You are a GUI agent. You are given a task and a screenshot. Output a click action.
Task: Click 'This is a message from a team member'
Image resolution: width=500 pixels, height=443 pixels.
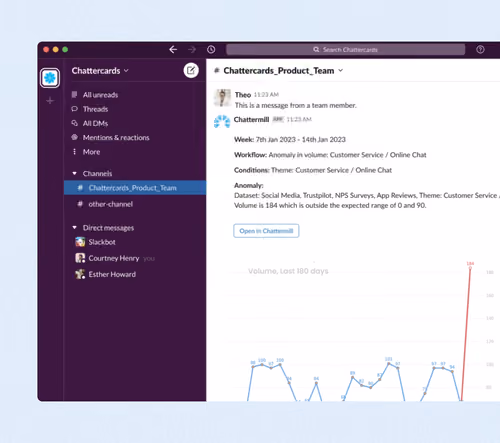[x=295, y=105]
